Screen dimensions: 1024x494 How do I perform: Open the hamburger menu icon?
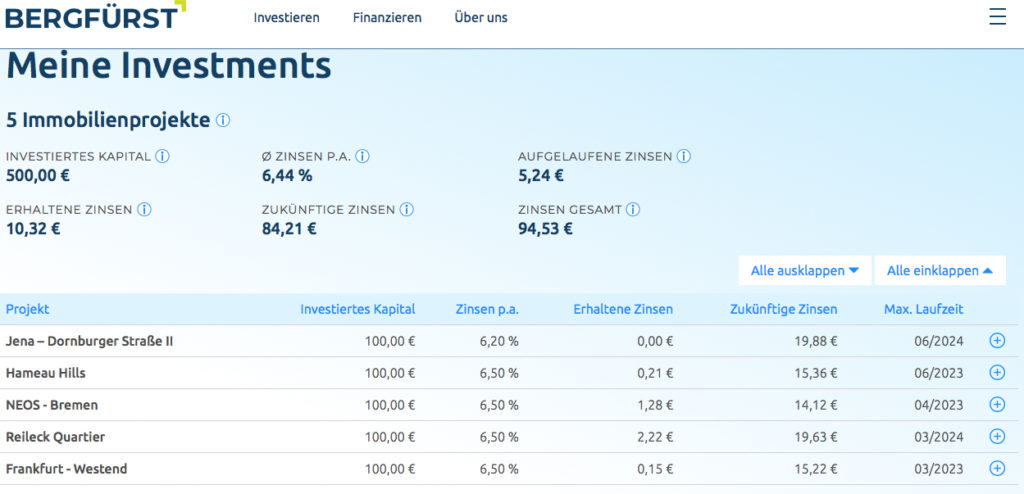tap(997, 16)
